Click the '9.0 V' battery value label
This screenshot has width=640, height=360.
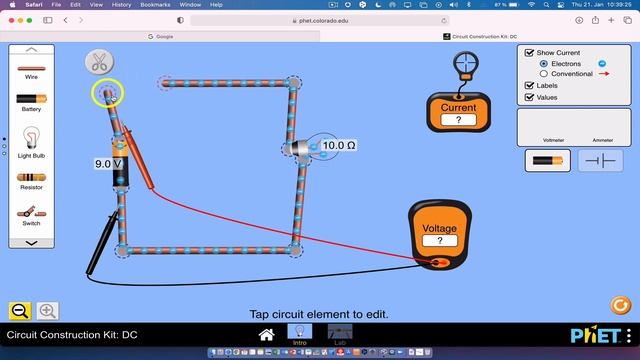108,164
